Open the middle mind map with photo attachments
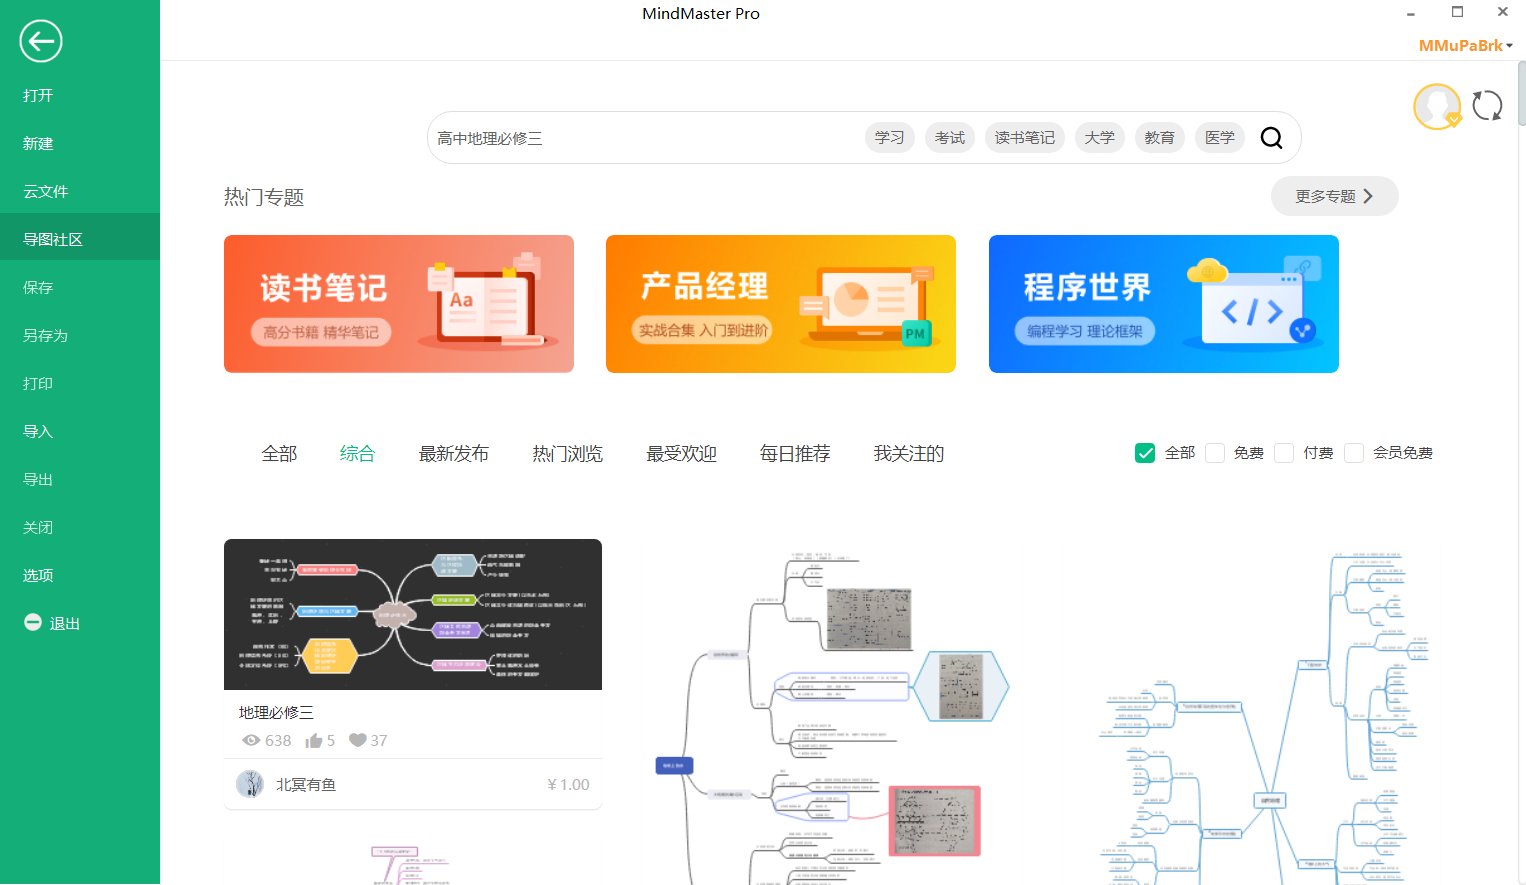 [x=832, y=712]
